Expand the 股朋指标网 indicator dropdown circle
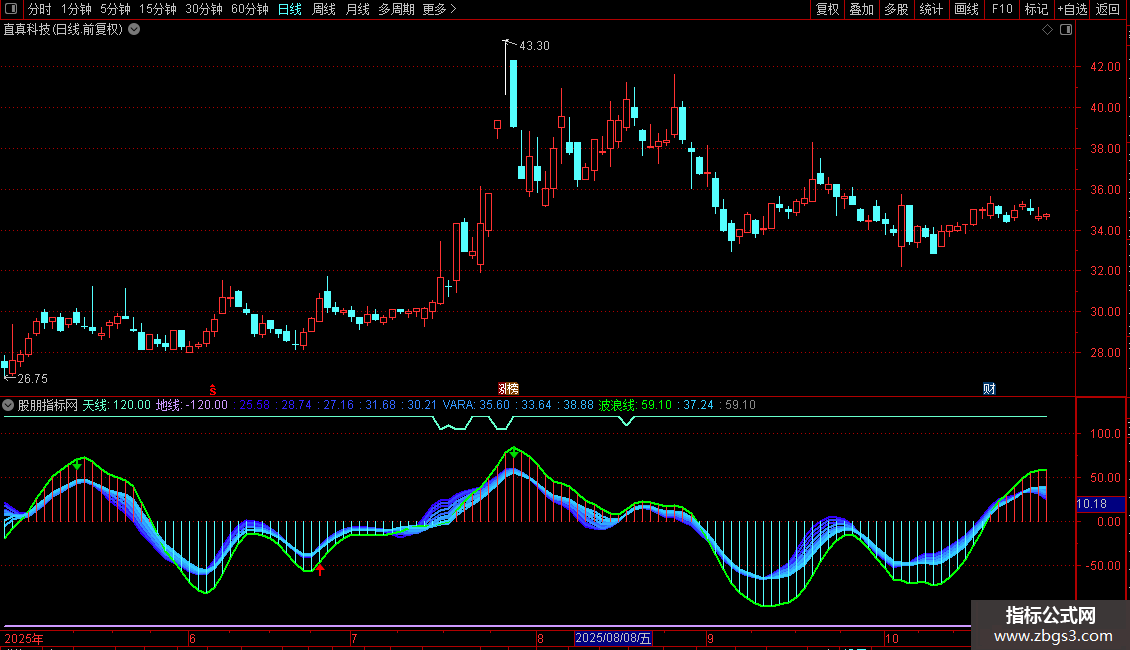The height and width of the screenshot is (650, 1130). [8, 405]
